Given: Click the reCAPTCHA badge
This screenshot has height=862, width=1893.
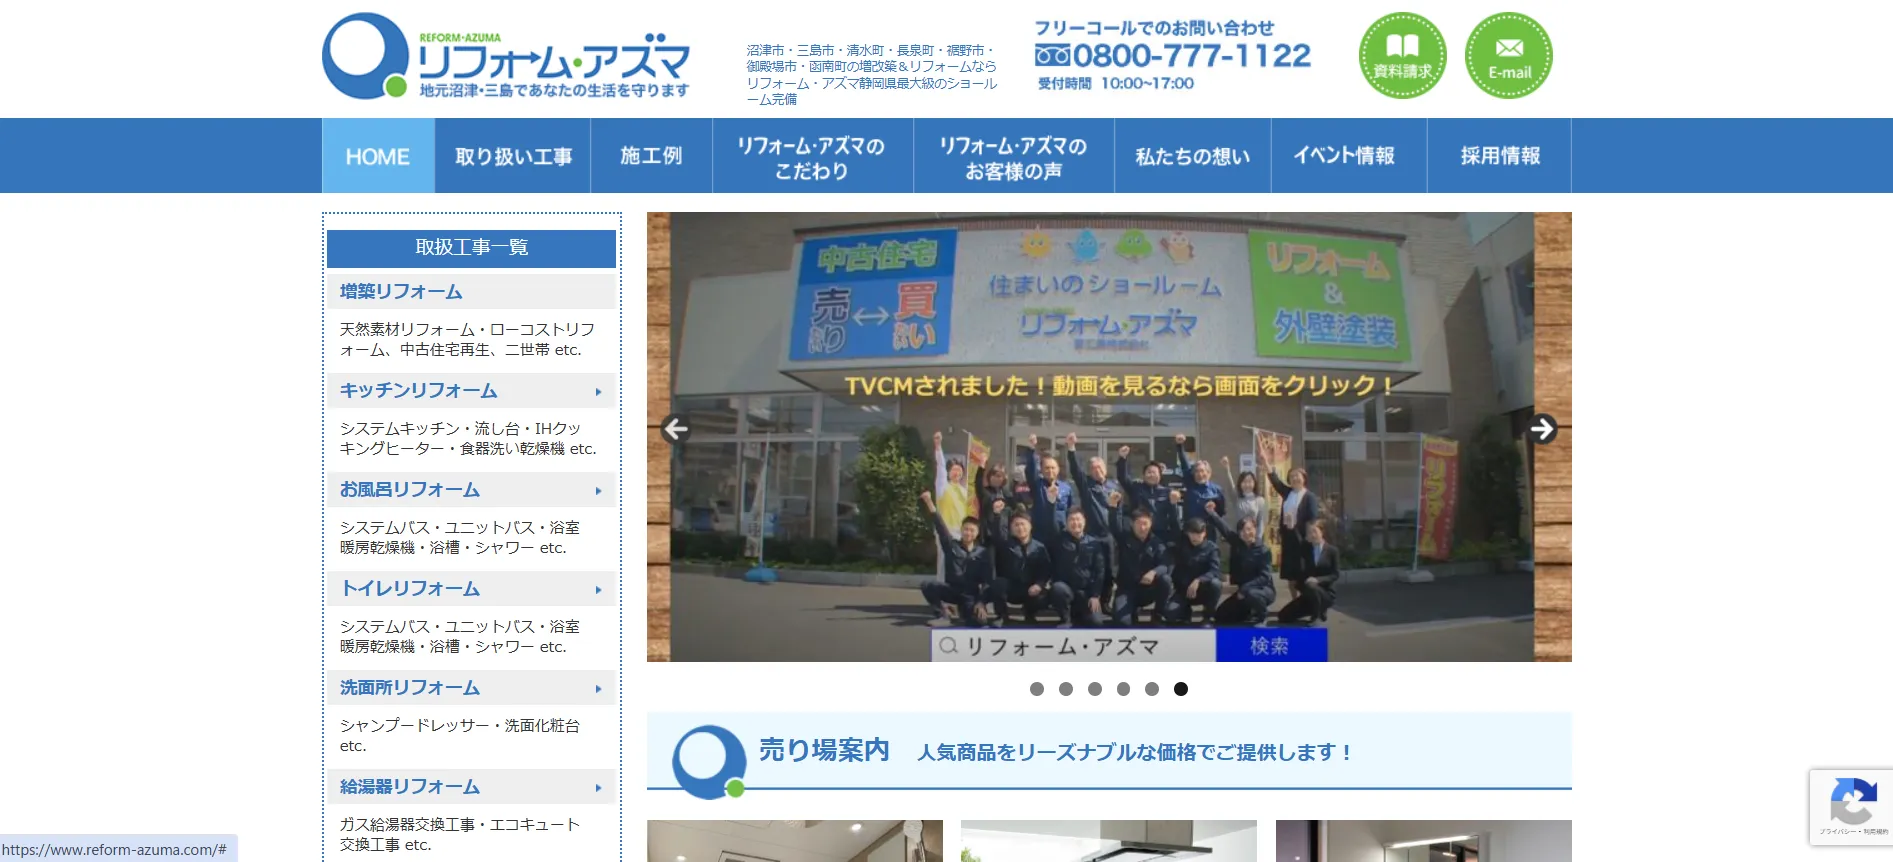Looking at the screenshot, I should coord(1851,806).
